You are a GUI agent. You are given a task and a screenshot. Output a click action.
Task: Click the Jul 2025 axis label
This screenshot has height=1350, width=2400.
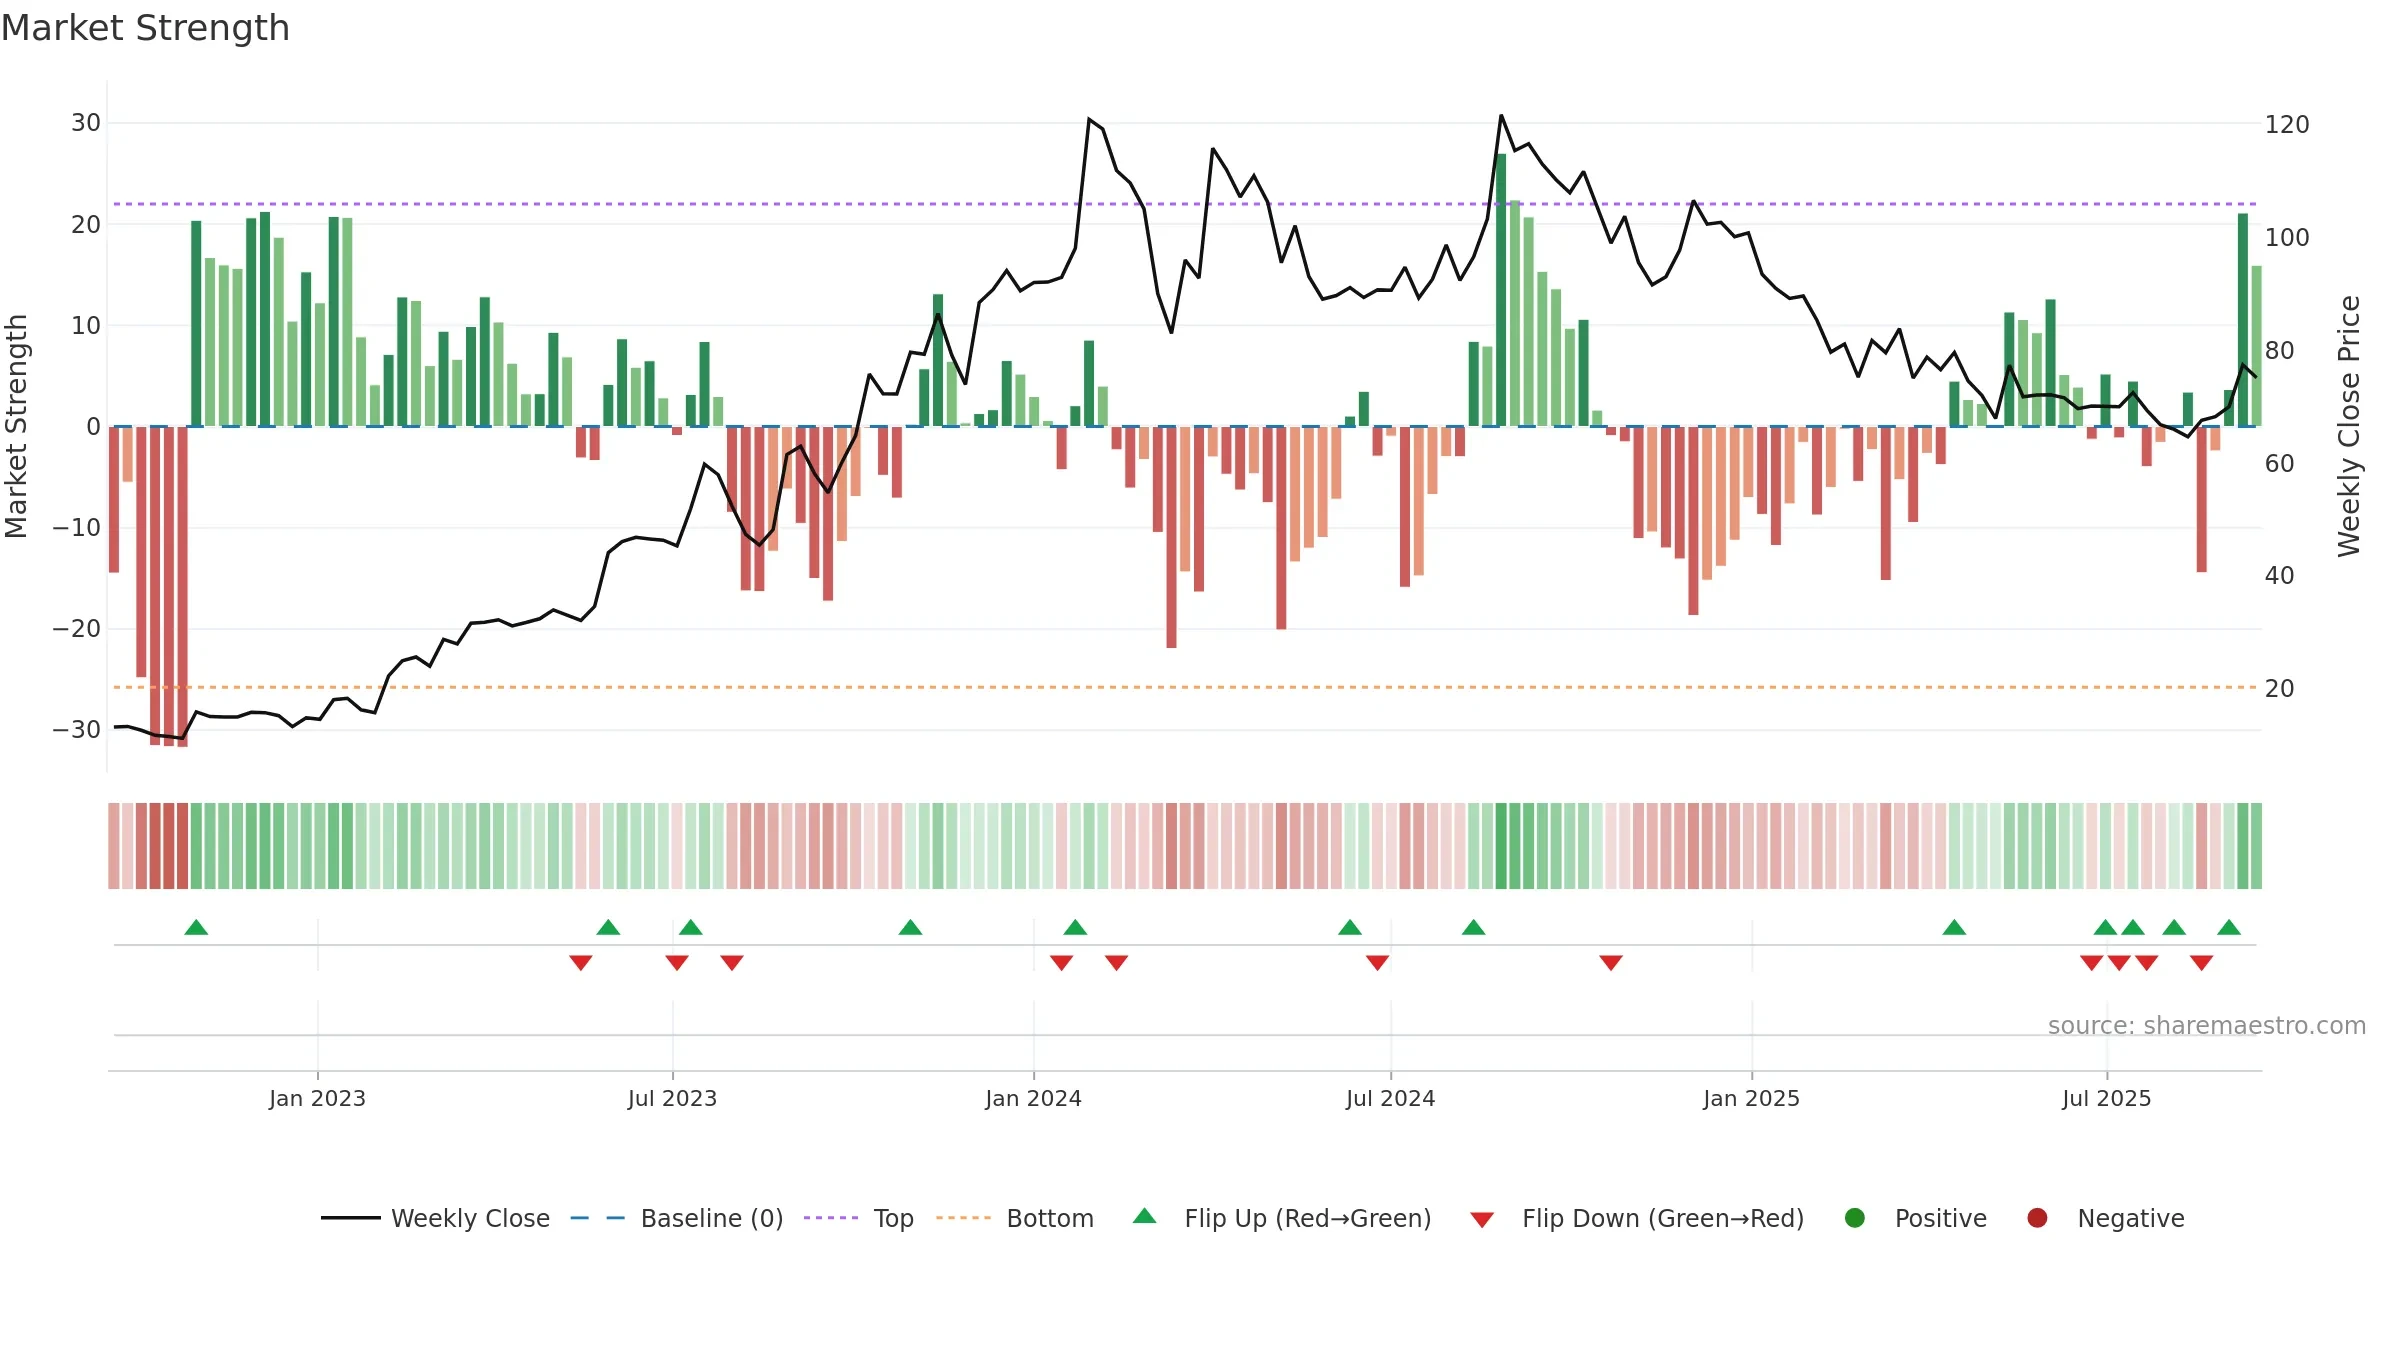[x=2106, y=1099]
